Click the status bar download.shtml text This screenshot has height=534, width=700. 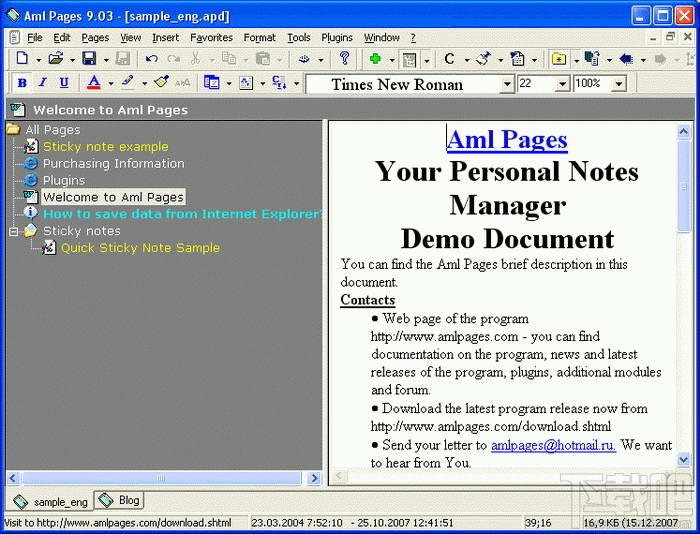[x=118, y=522]
